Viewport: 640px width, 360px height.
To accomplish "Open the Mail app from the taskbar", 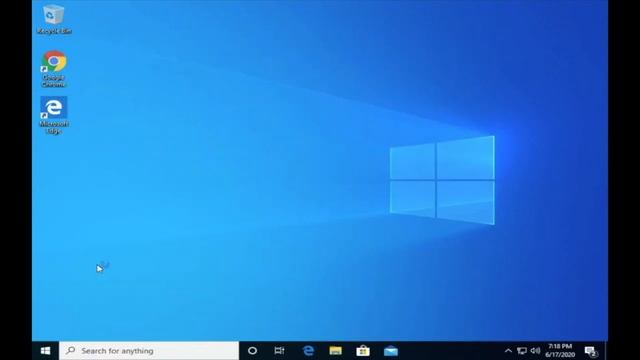I will [x=391, y=351].
